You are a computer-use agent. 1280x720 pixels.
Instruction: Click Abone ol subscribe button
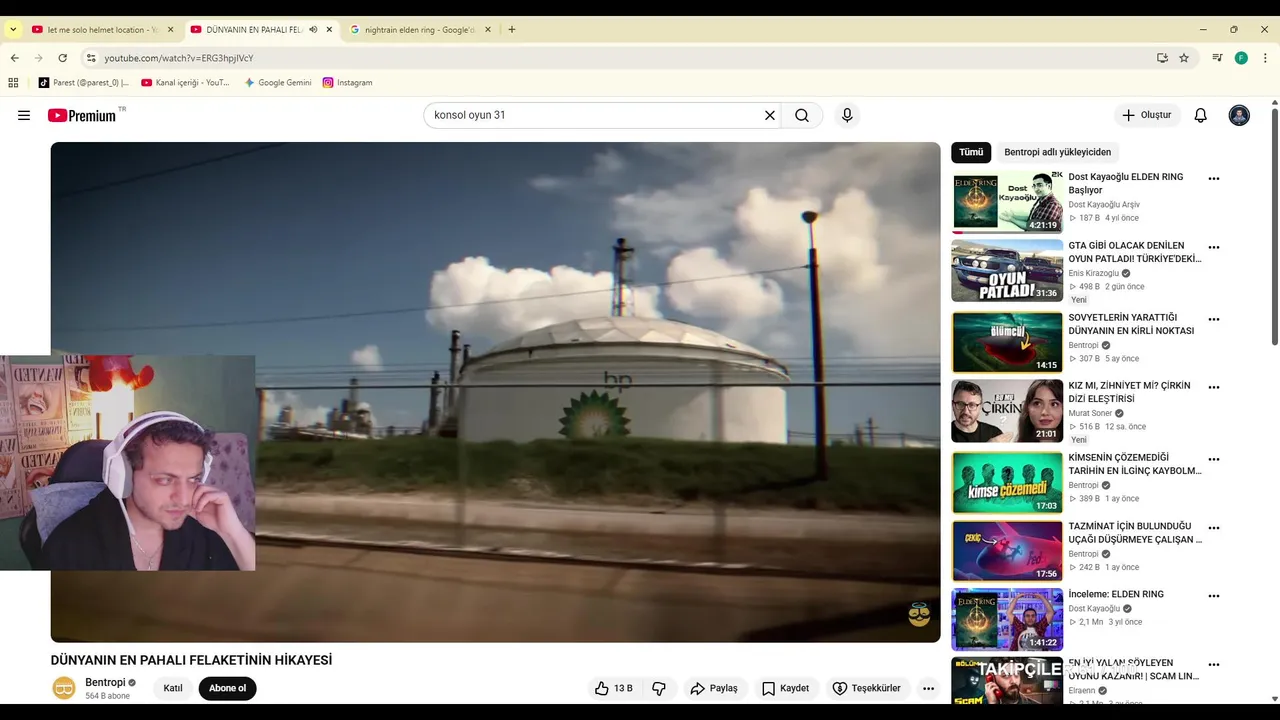pyautogui.click(x=227, y=688)
